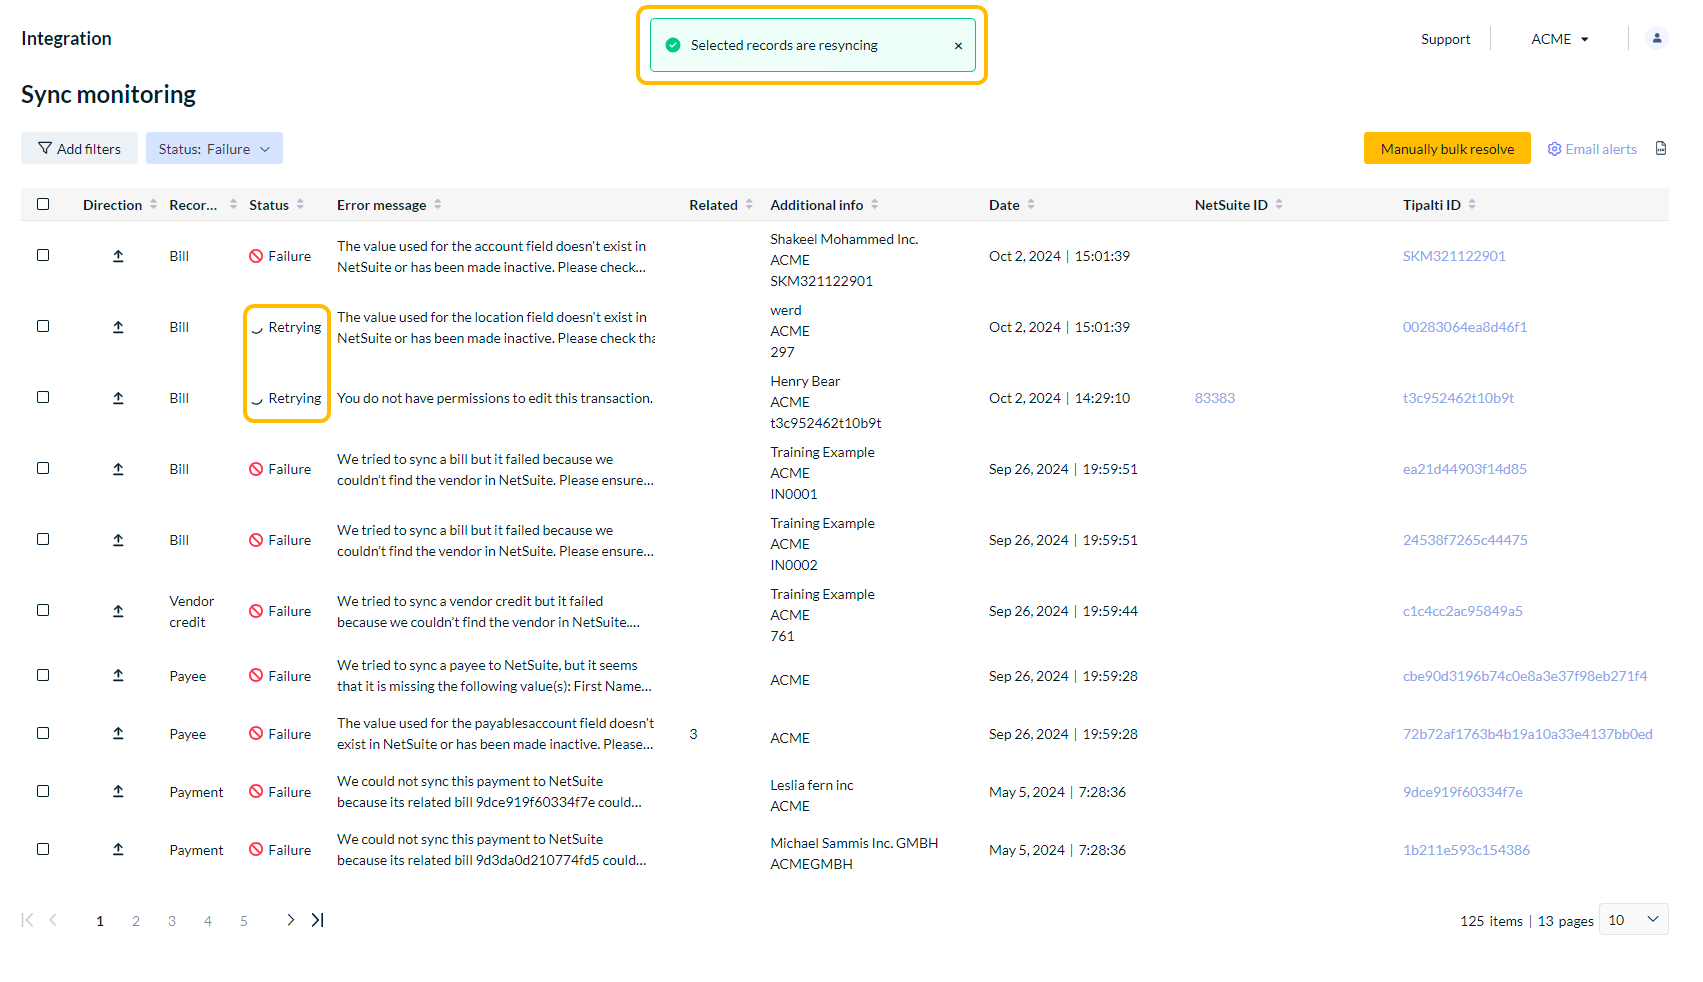Dismiss the resyncing notification toast

click(x=958, y=46)
